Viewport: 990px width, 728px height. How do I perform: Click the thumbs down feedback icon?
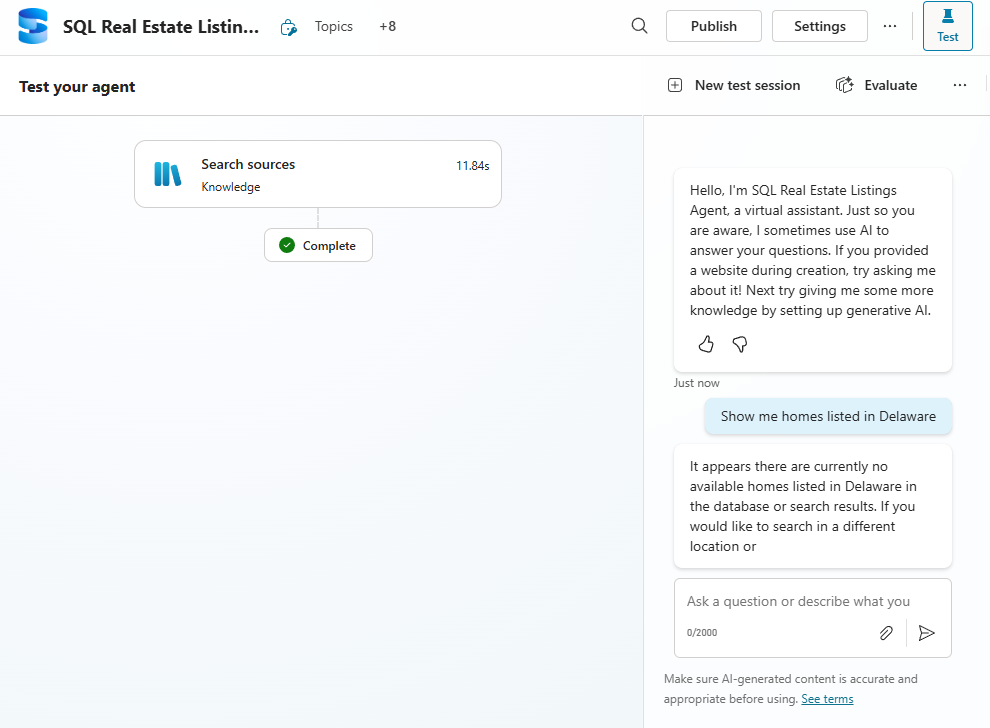(x=740, y=344)
